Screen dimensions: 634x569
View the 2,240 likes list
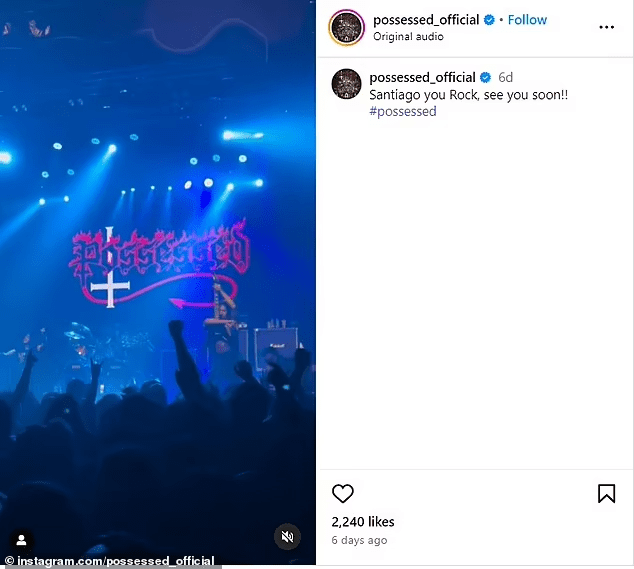tap(363, 522)
